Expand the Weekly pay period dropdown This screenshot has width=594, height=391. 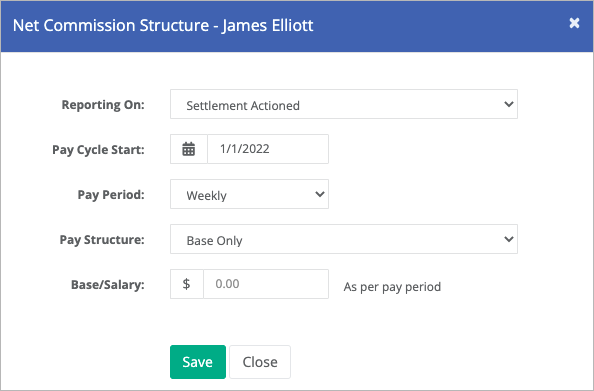click(x=249, y=194)
